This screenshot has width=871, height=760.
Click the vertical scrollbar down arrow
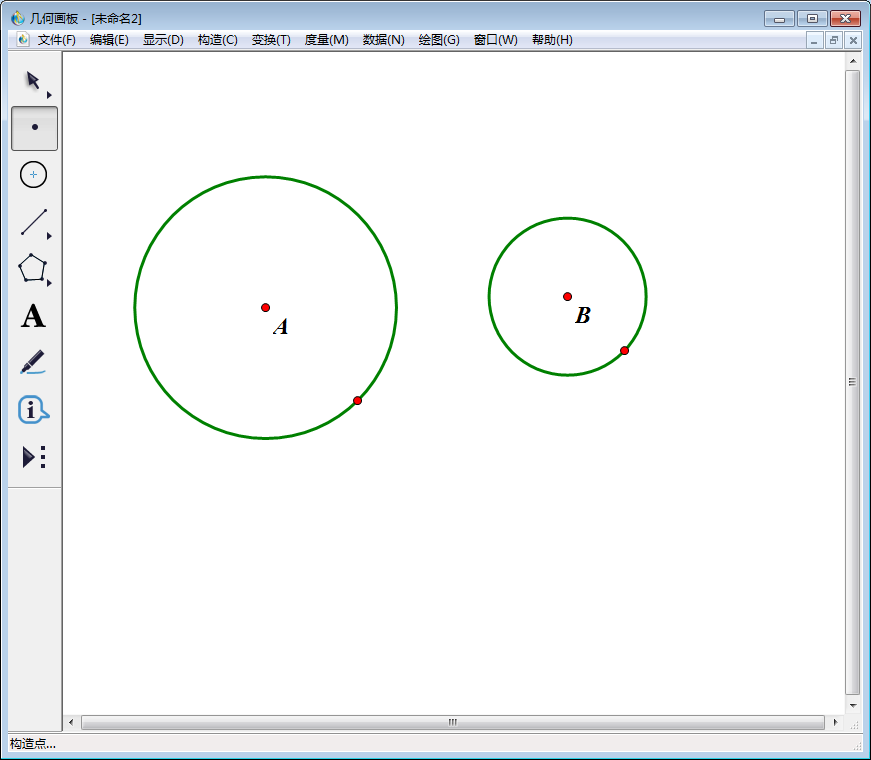[853, 706]
